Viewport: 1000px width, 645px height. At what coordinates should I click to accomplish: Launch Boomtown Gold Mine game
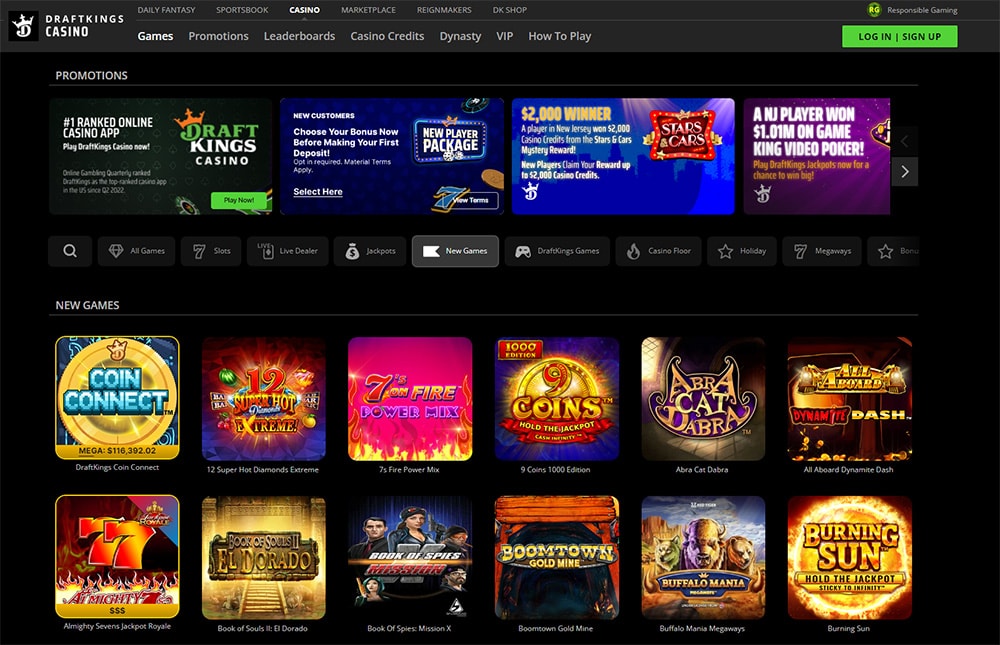pyautogui.click(x=557, y=558)
